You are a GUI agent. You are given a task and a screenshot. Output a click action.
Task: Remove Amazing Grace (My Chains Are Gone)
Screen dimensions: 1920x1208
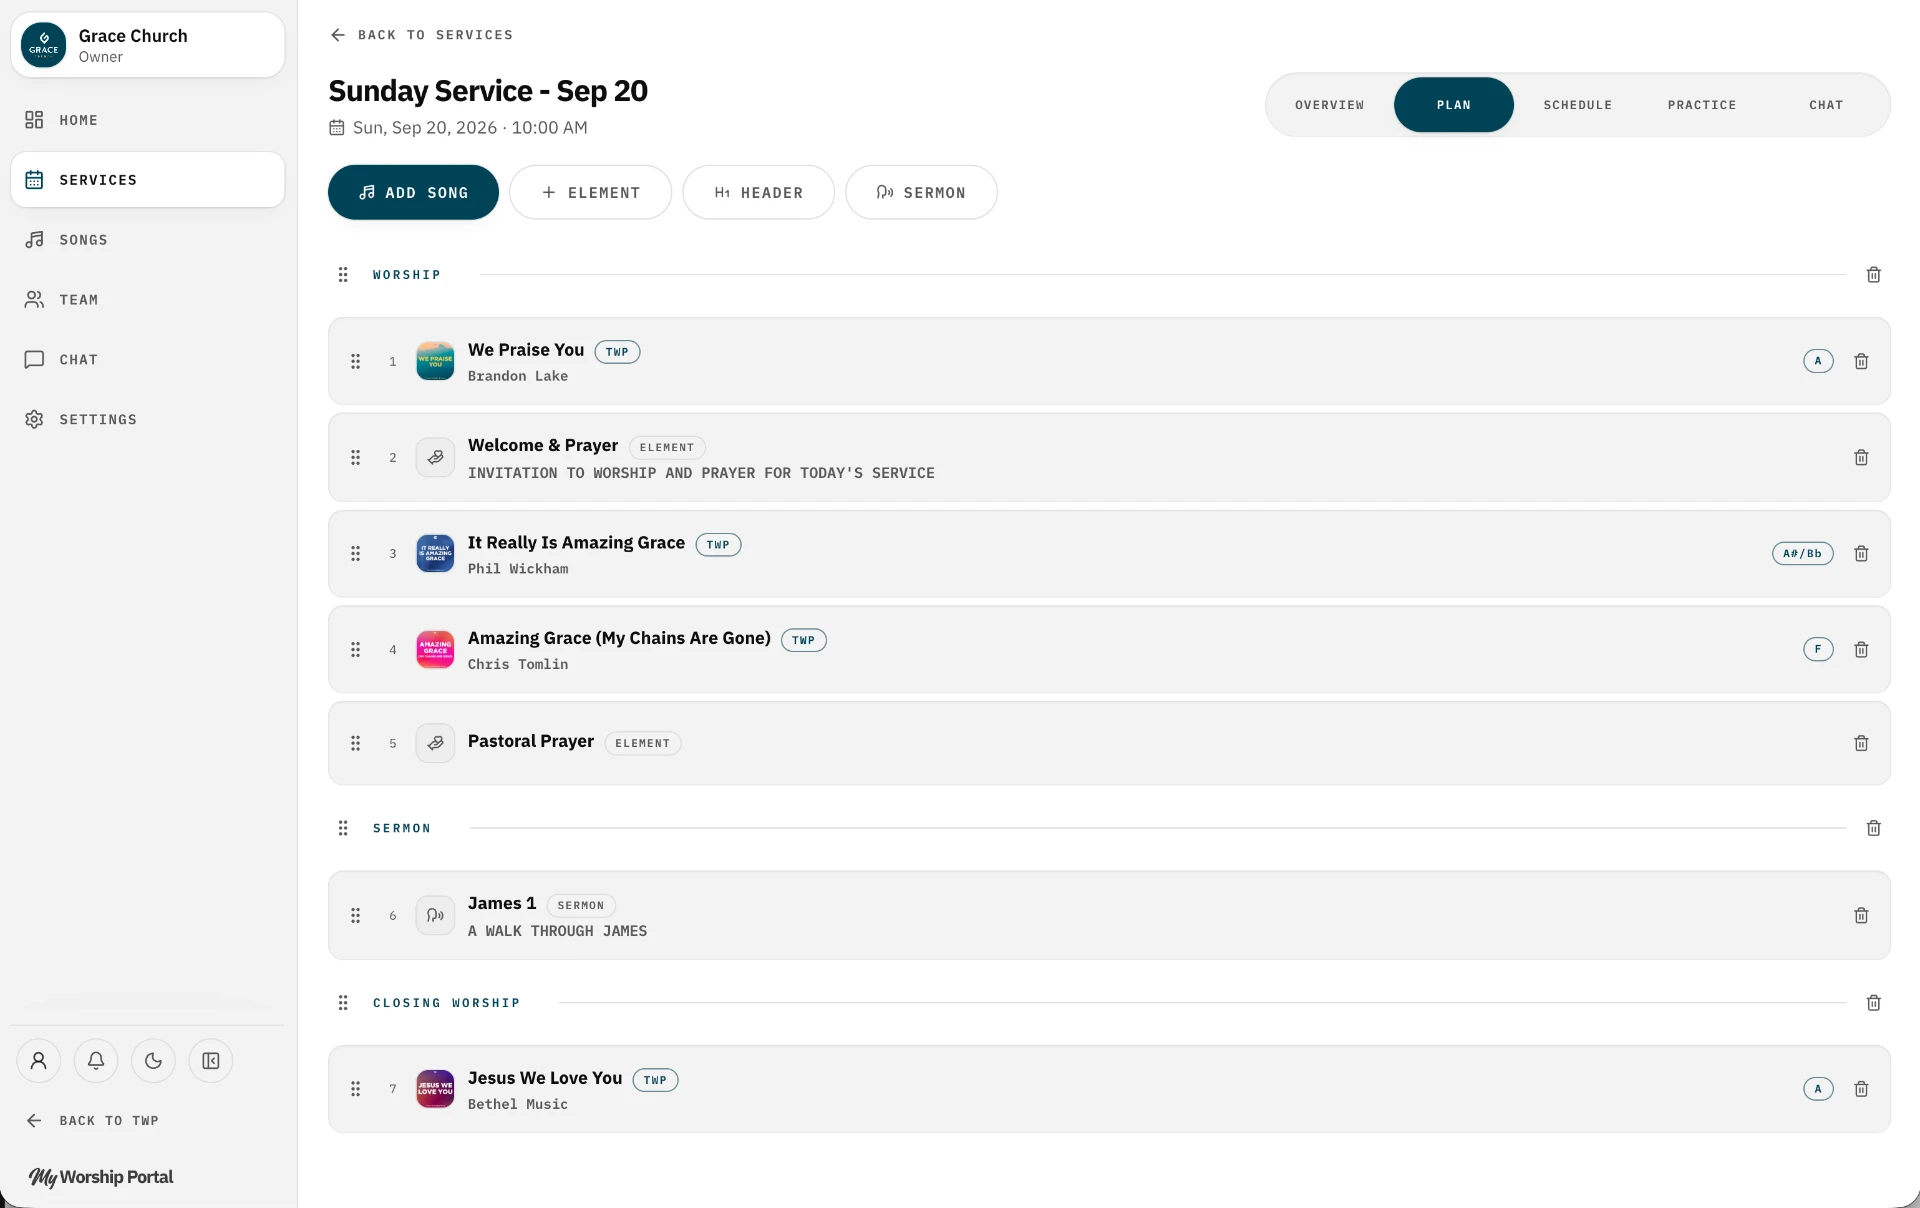(1861, 649)
